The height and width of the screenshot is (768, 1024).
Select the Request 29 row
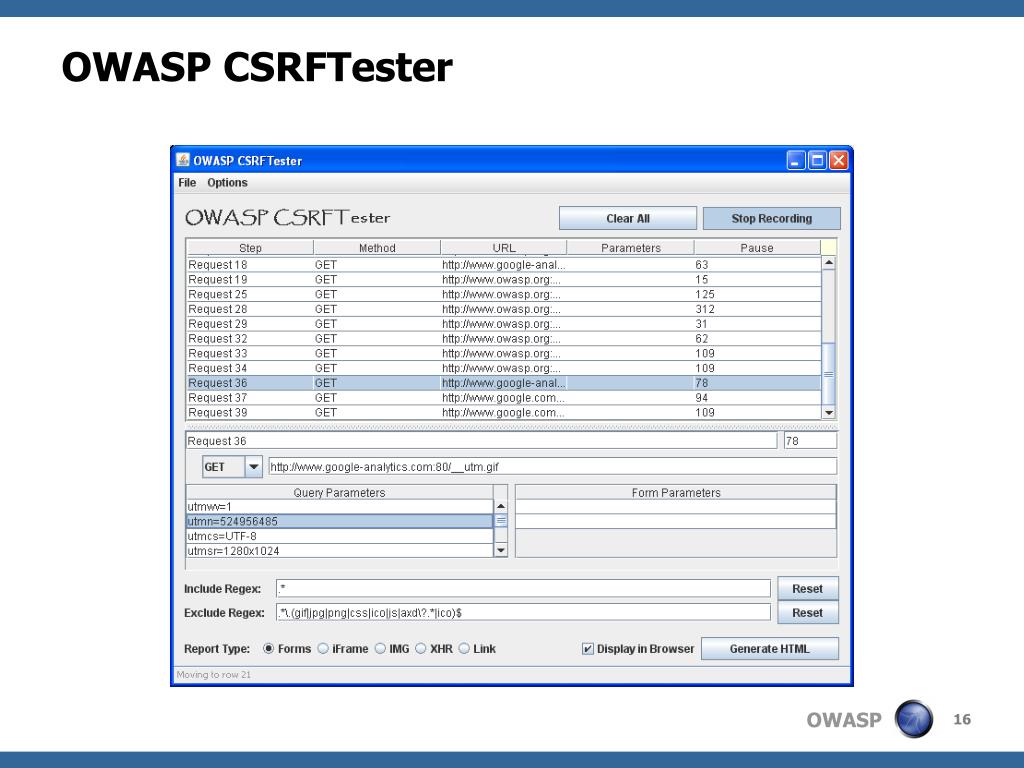504,324
